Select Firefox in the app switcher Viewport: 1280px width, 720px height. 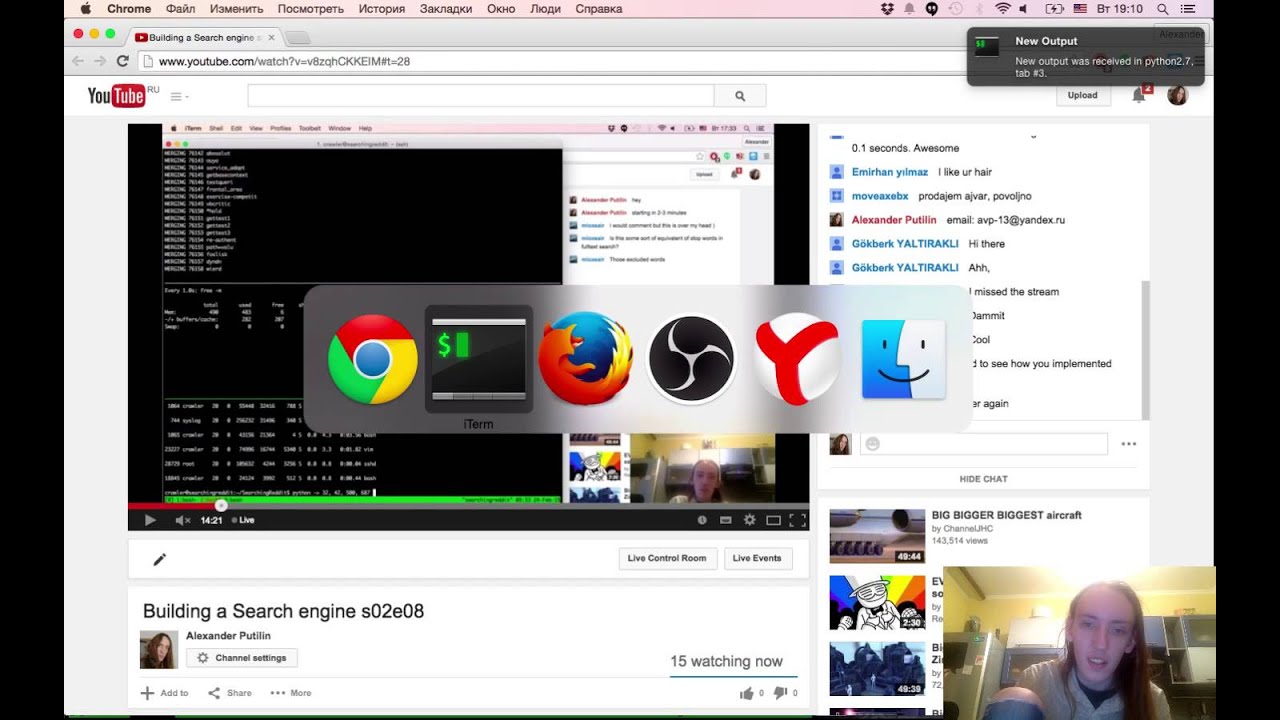[585, 359]
